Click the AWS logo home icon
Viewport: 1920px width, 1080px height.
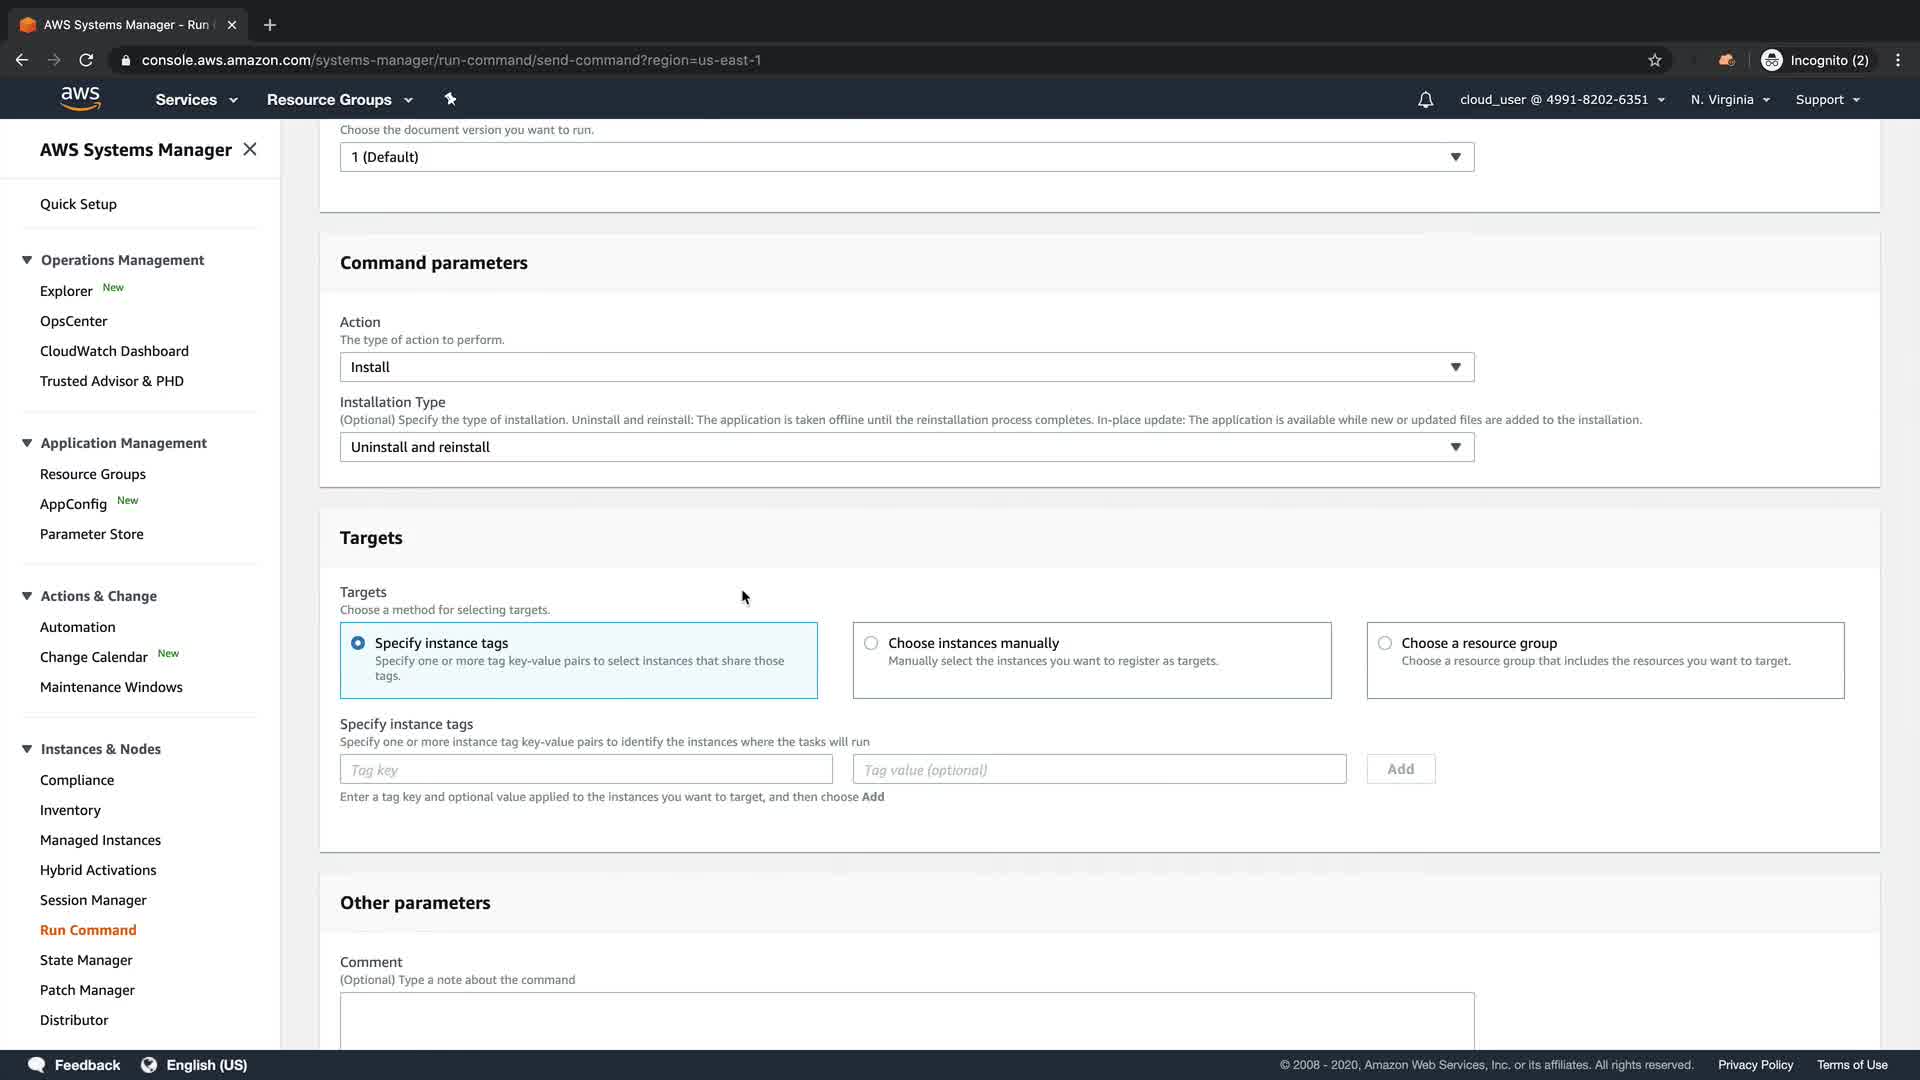click(x=80, y=98)
